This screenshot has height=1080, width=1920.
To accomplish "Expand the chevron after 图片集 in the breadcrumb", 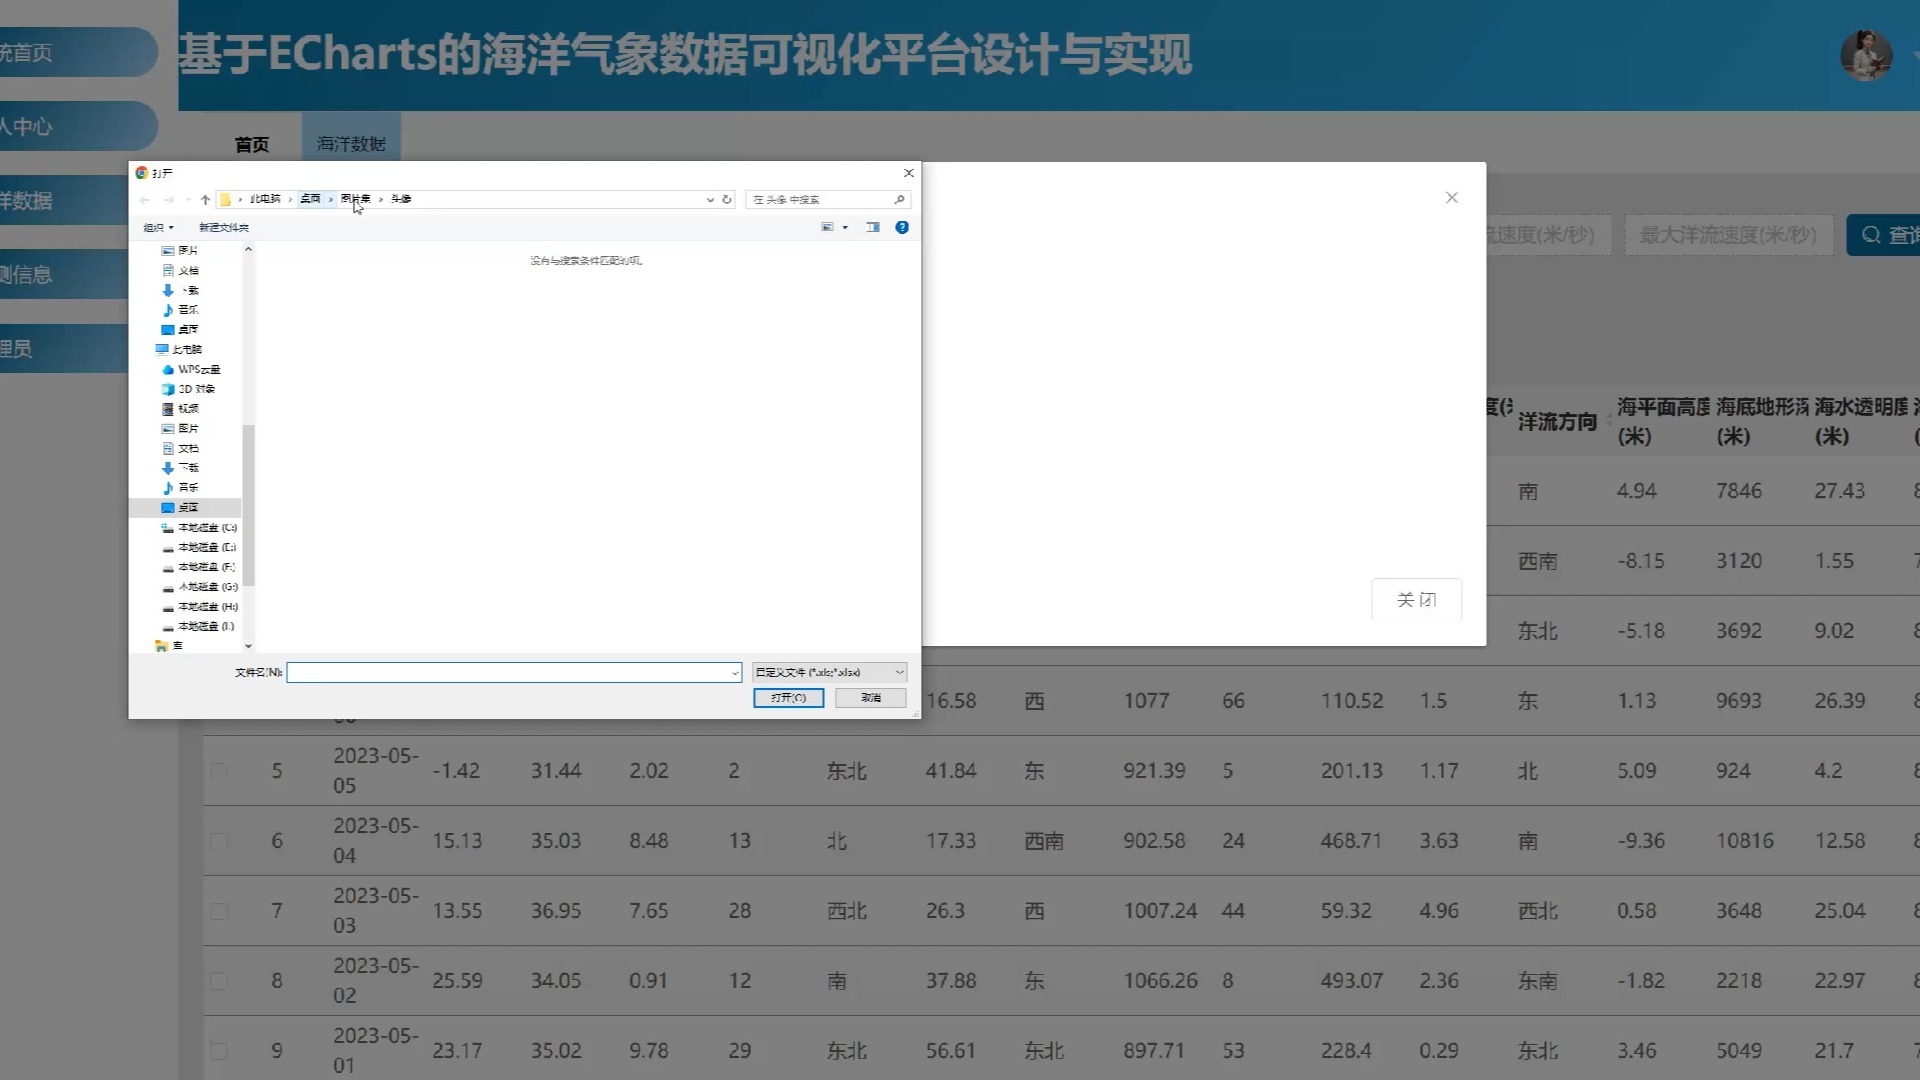I will 380,200.
